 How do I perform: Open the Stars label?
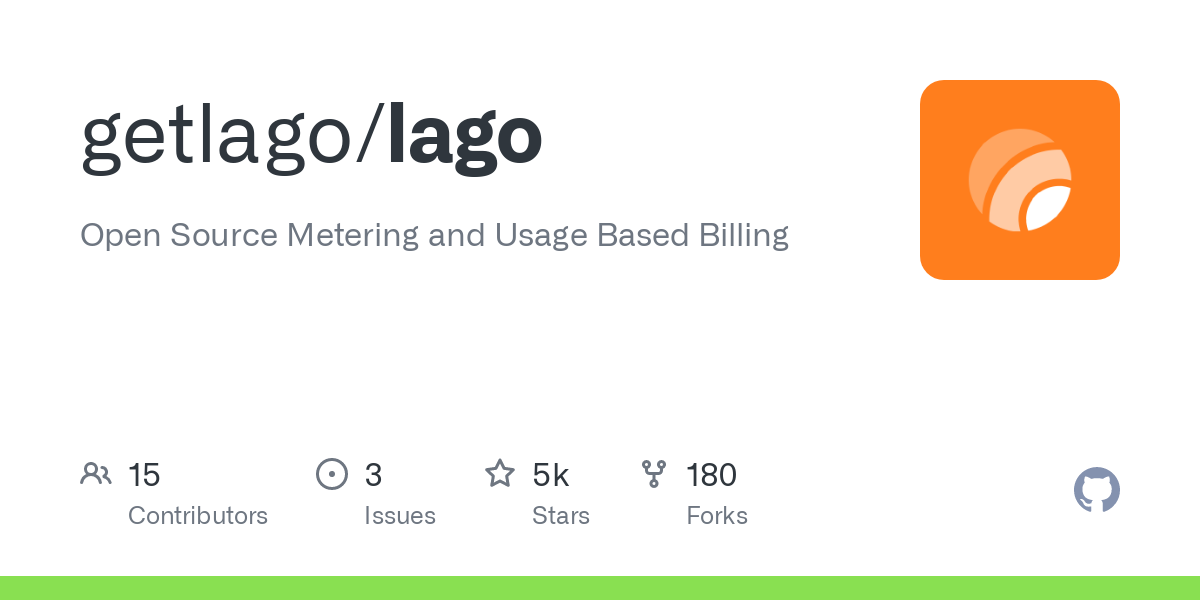561,516
